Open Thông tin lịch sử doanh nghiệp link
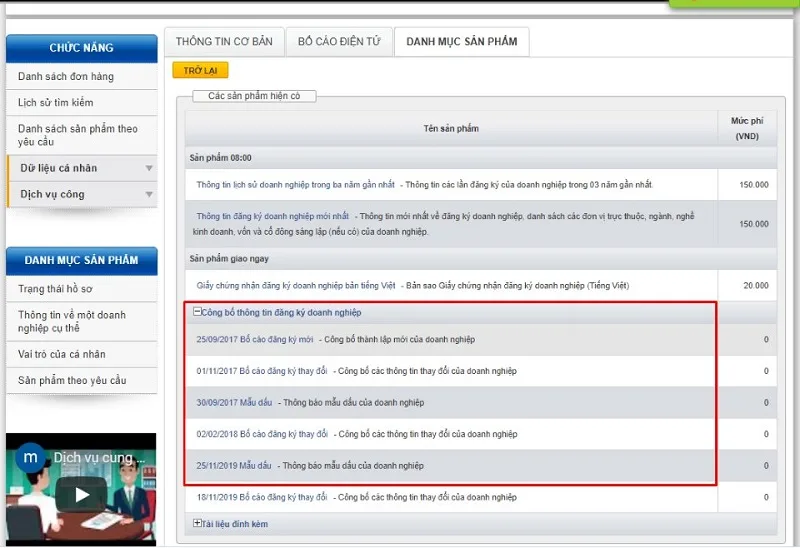The image size is (800, 548). pos(295,185)
